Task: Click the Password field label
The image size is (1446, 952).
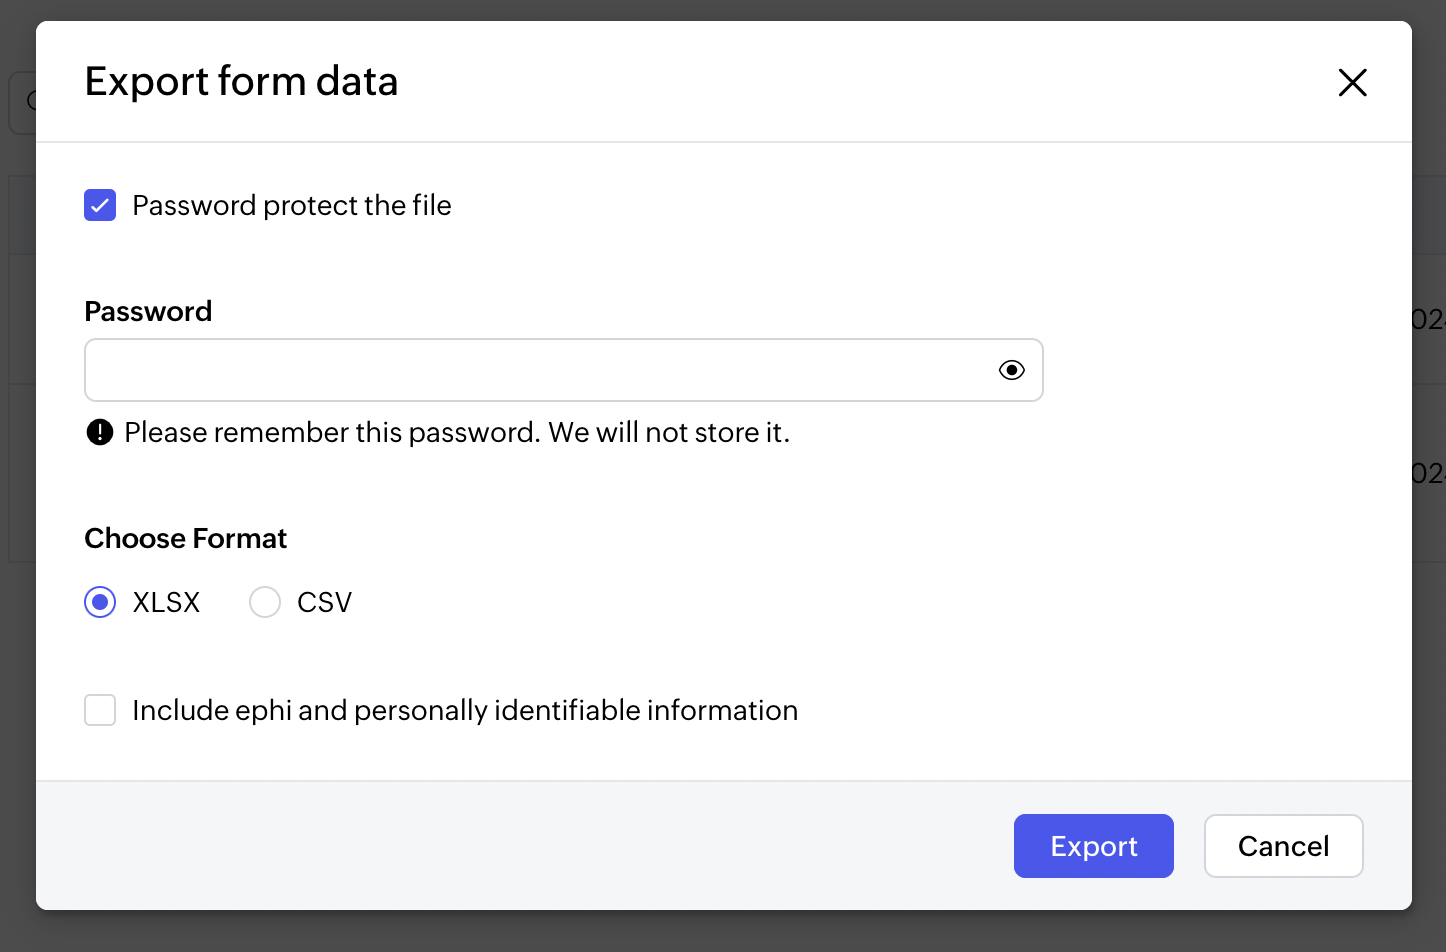Action: [x=148, y=311]
